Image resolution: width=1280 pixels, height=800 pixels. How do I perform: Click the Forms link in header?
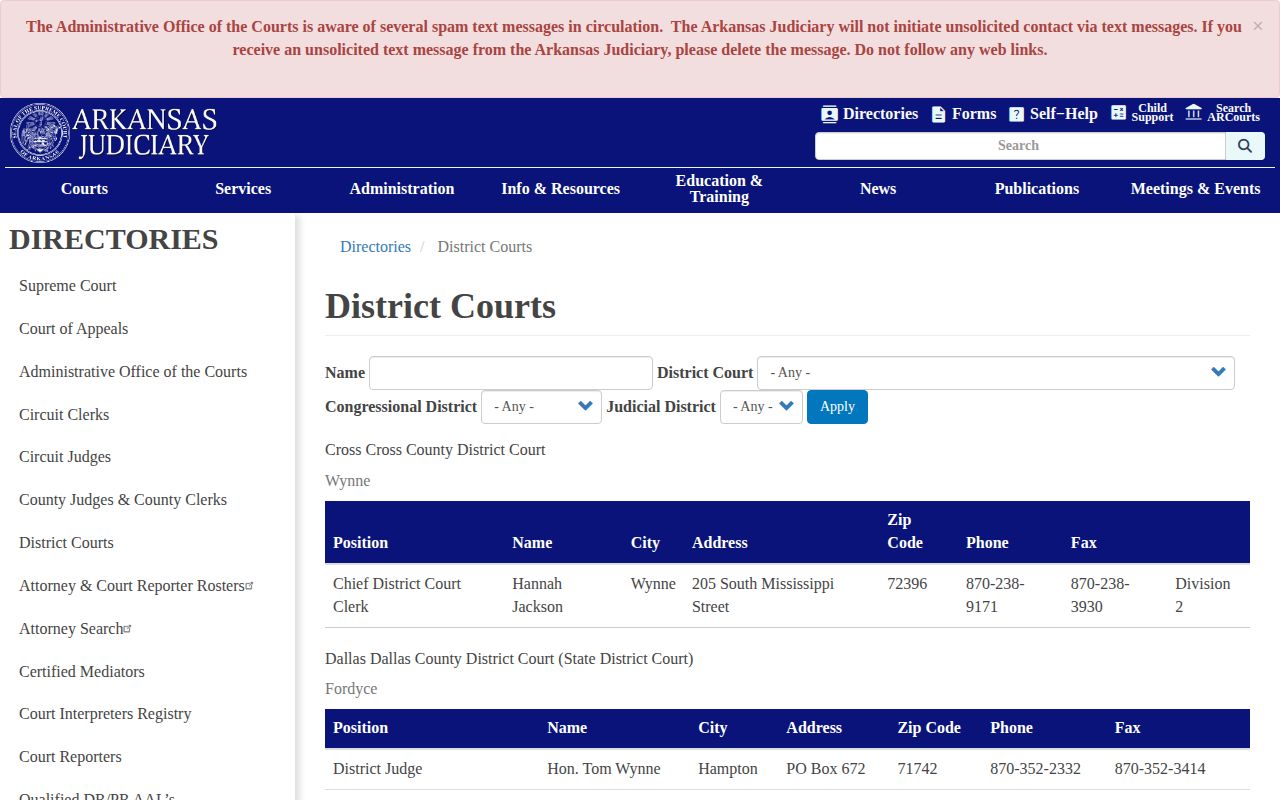click(x=974, y=114)
